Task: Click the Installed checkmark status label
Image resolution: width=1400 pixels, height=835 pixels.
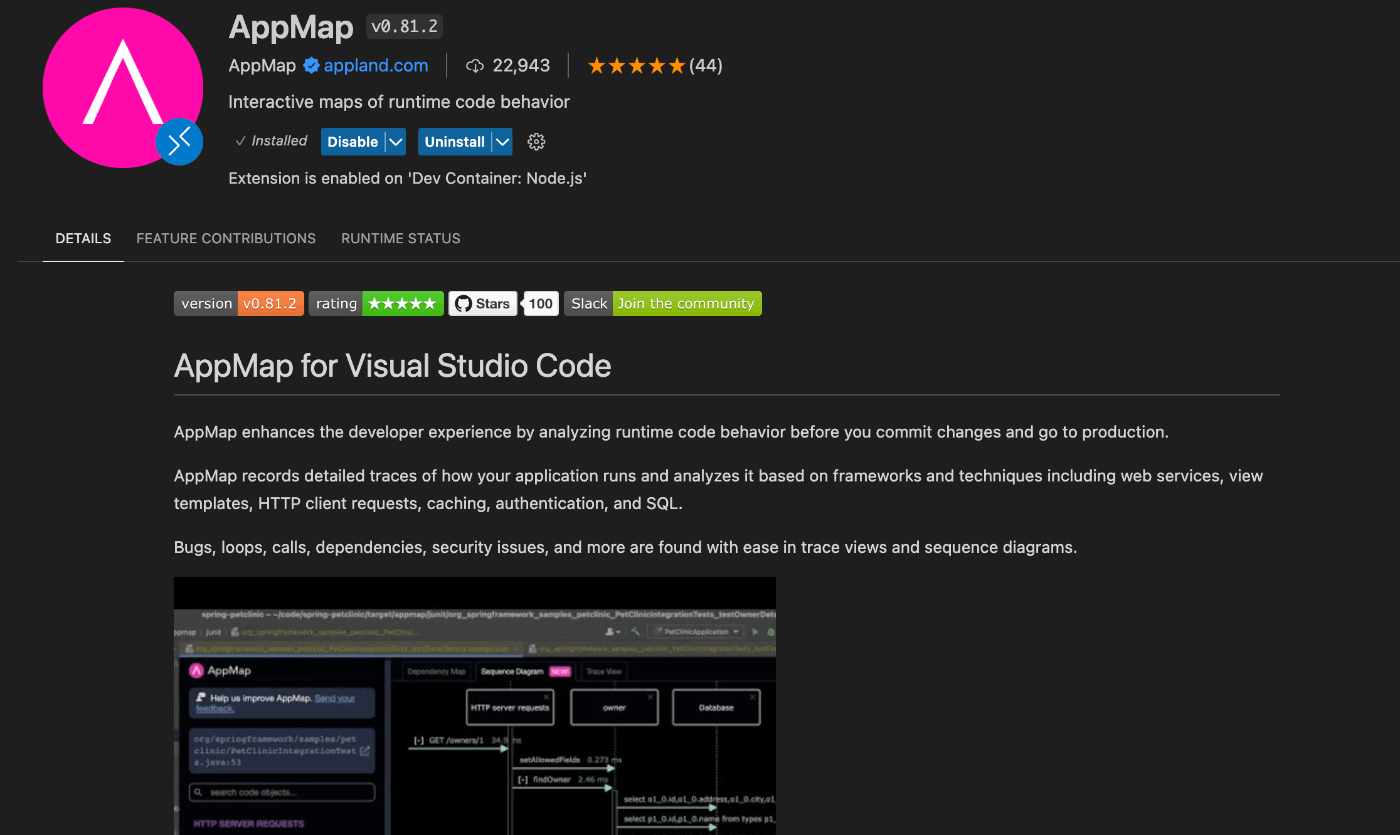Action: pyautogui.click(x=271, y=141)
